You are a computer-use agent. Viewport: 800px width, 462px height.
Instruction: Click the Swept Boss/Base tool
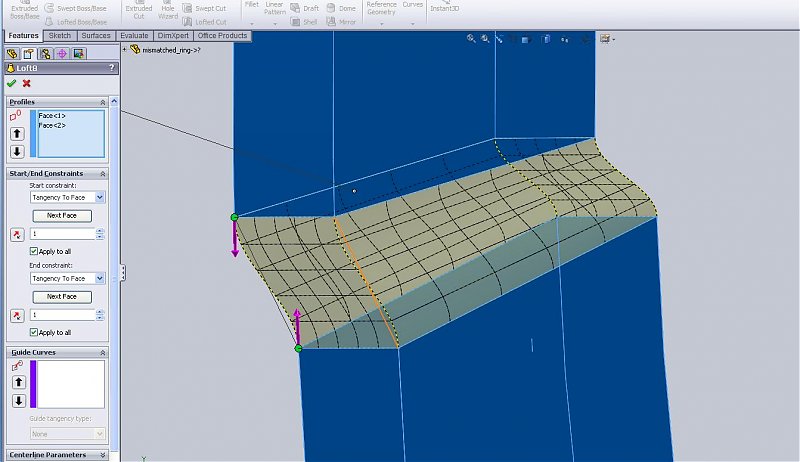point(76,8)
